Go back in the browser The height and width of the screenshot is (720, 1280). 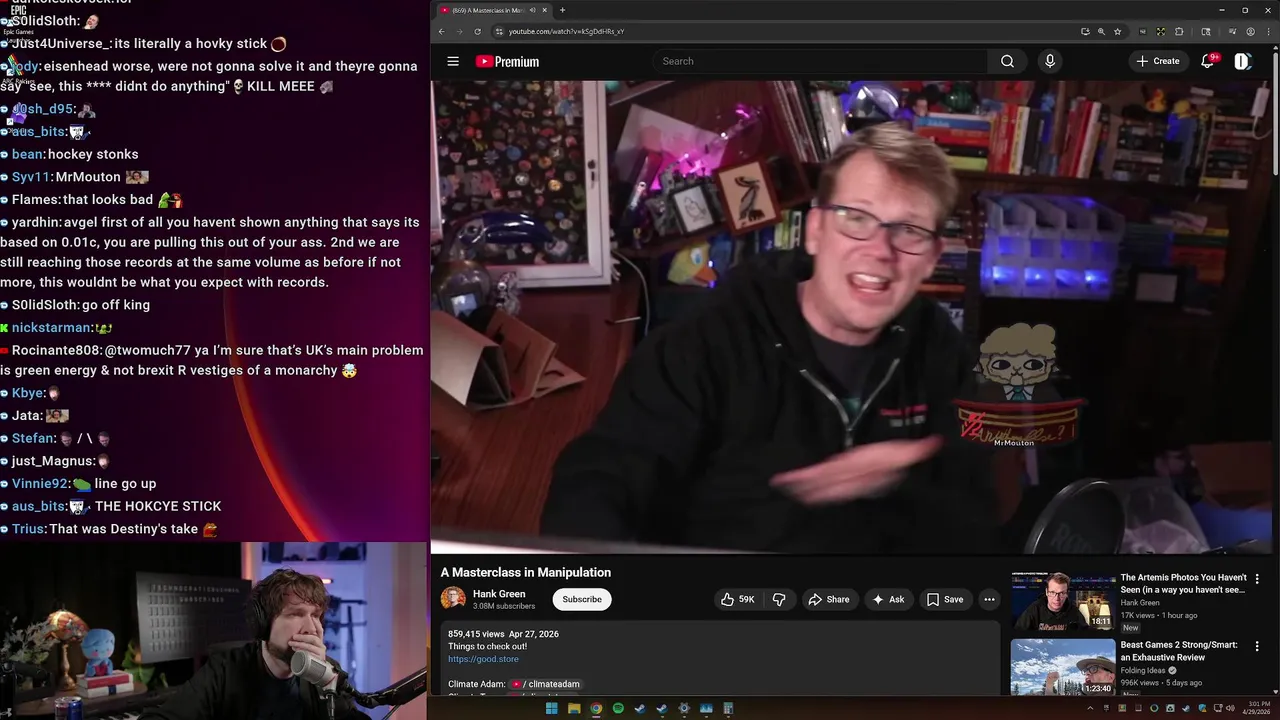tap(441, 31)
